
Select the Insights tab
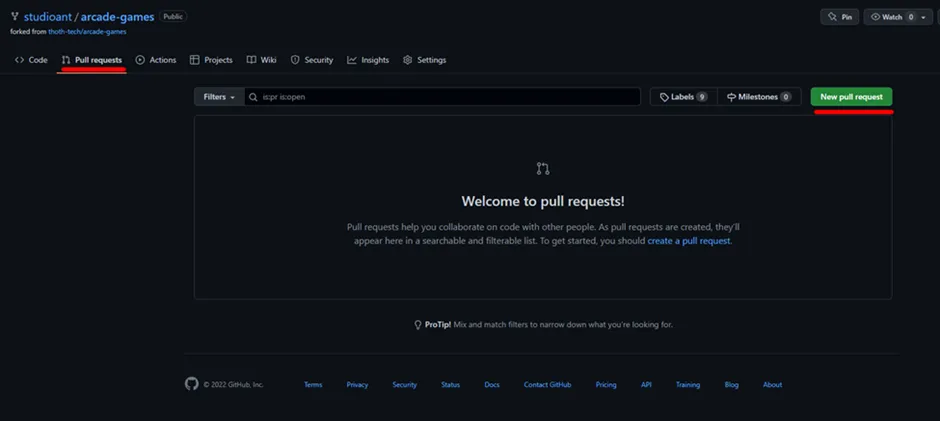click(x=368, y=60)
